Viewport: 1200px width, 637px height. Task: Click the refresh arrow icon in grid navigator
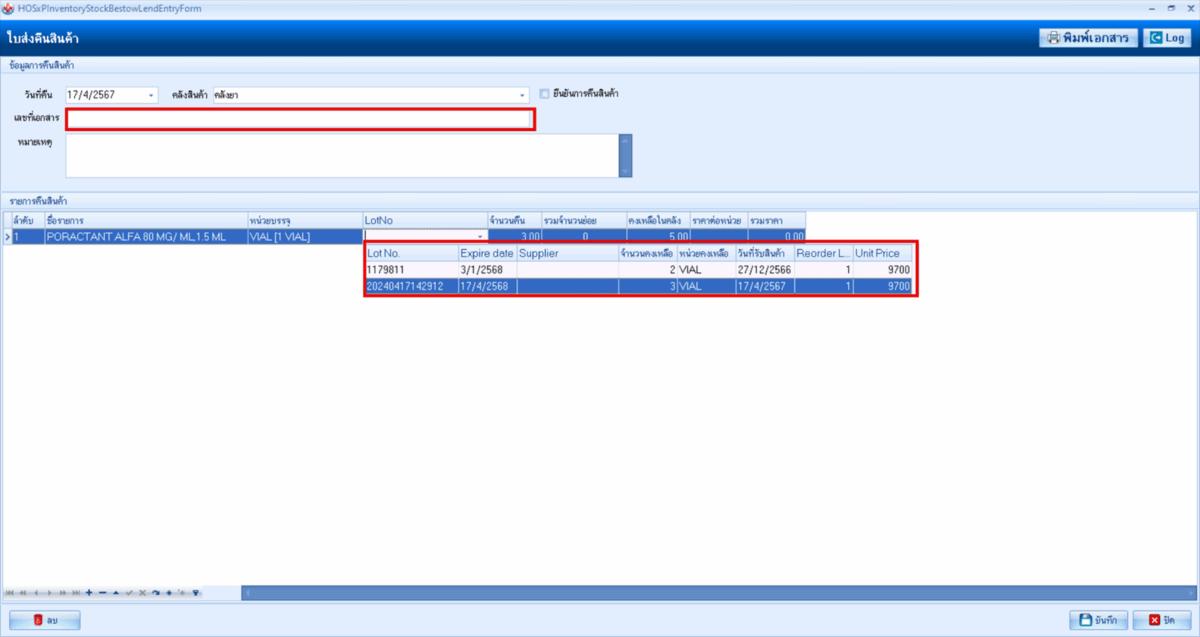pos(156,593)
